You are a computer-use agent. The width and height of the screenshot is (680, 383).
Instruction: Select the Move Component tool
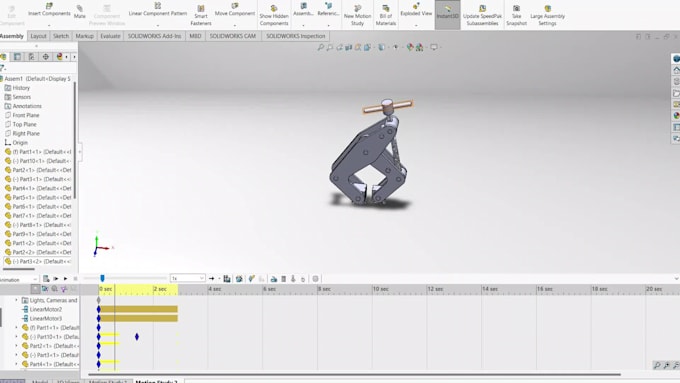(x=235, y=10)
